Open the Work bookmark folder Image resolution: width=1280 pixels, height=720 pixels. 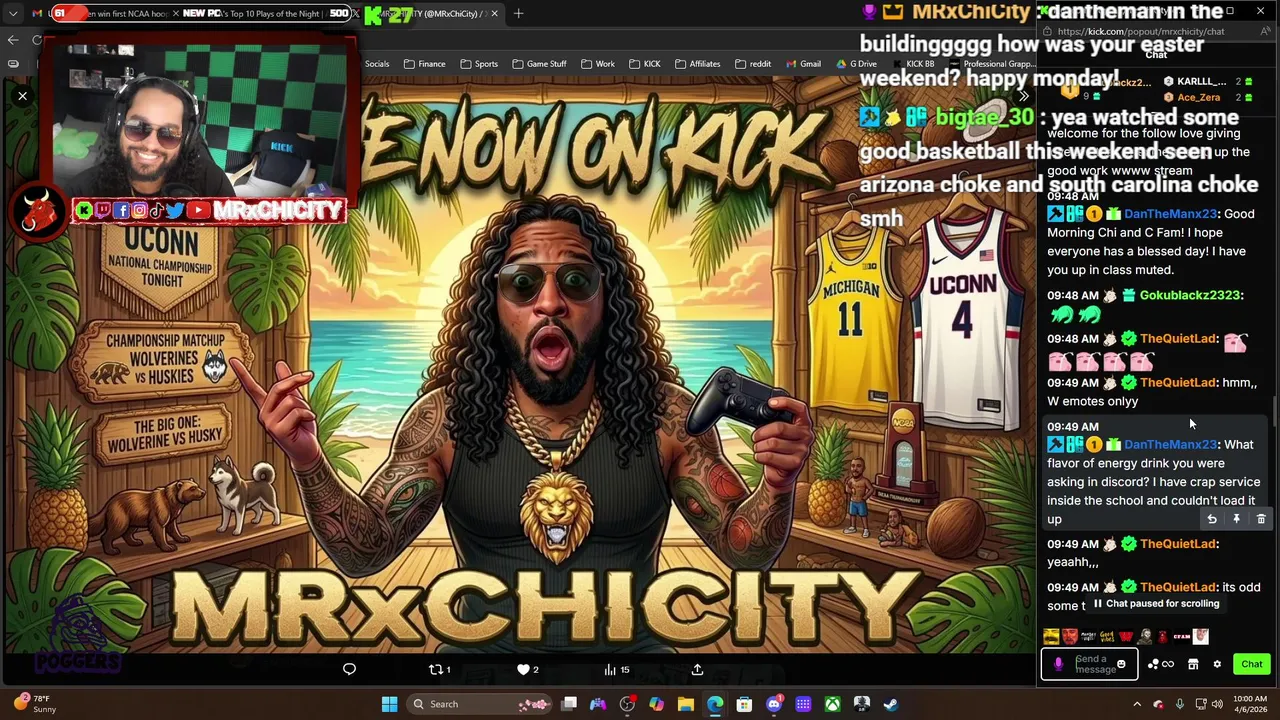click(598, 64)
